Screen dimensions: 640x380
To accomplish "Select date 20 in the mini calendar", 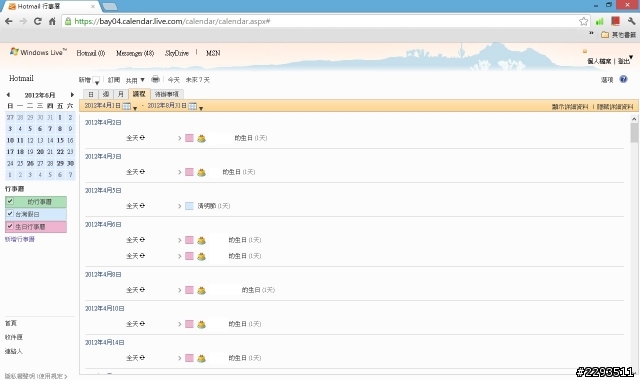I will (40, 152).
